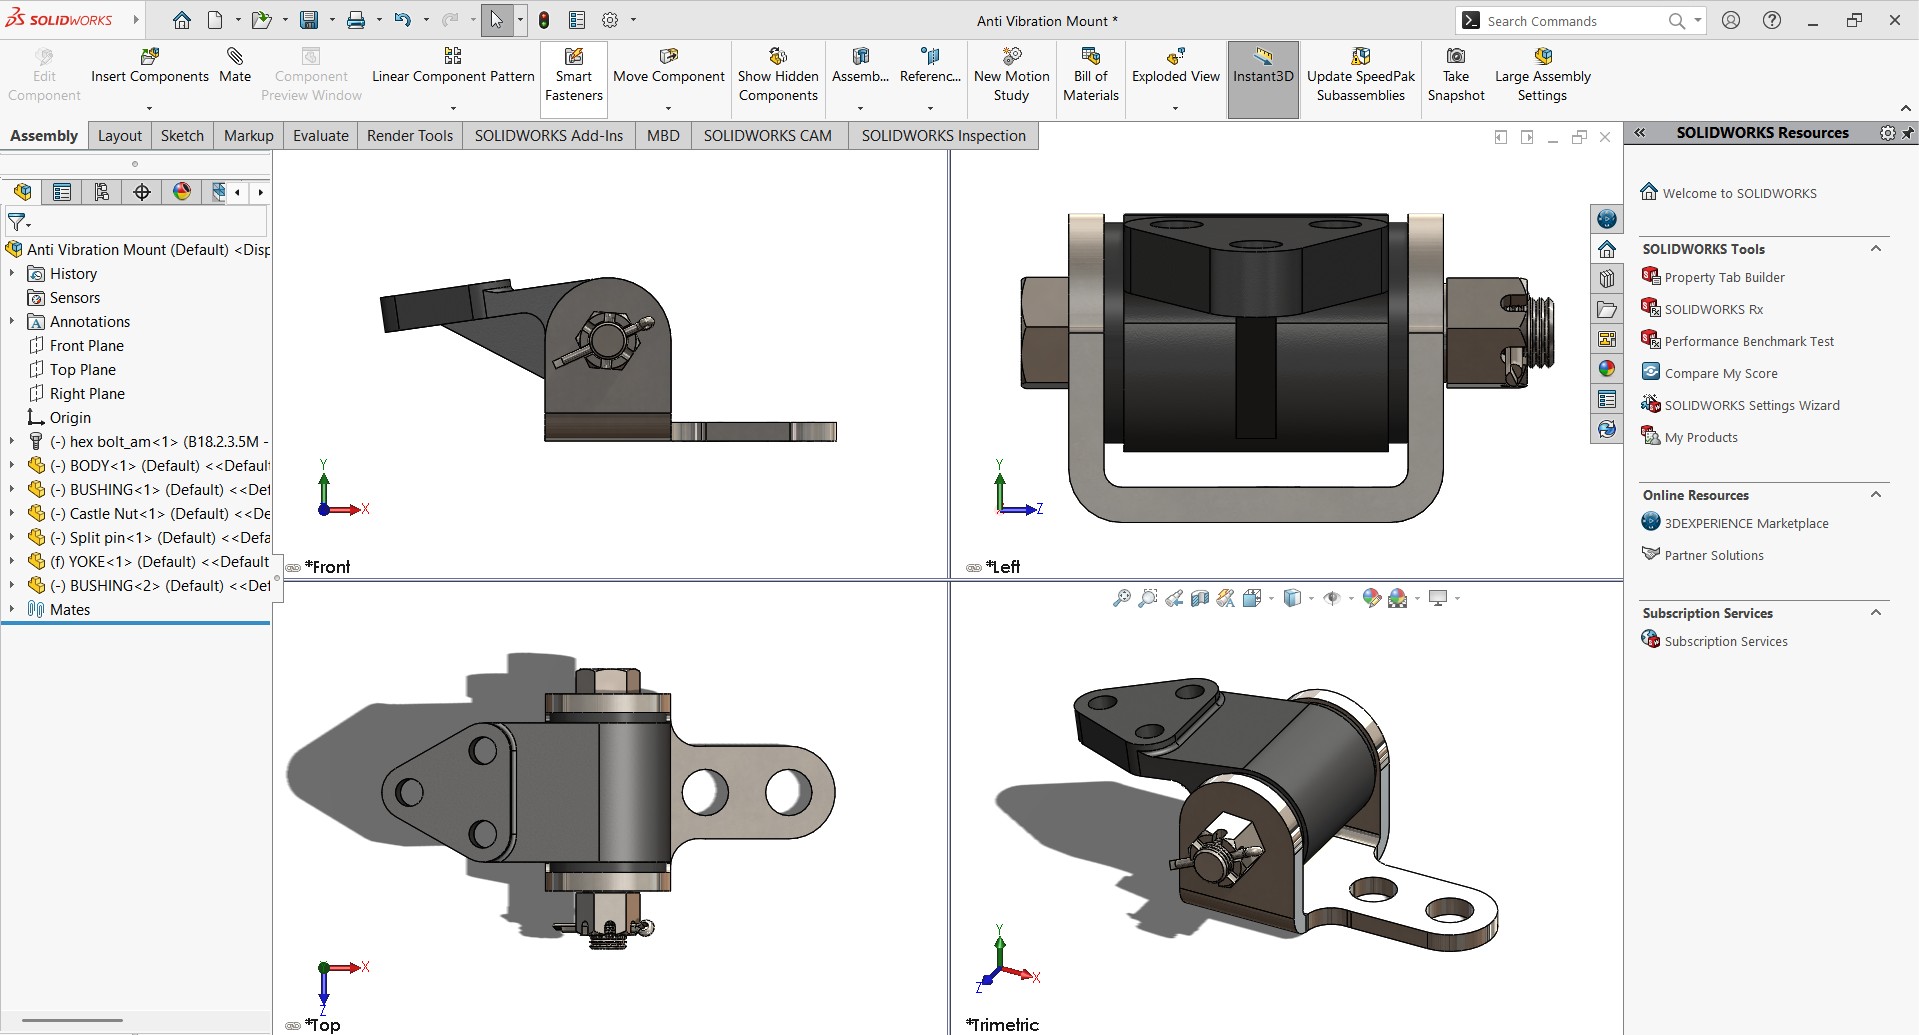
Task: Run Performance Benchmark Test
Action: [x=1749, y=341]
